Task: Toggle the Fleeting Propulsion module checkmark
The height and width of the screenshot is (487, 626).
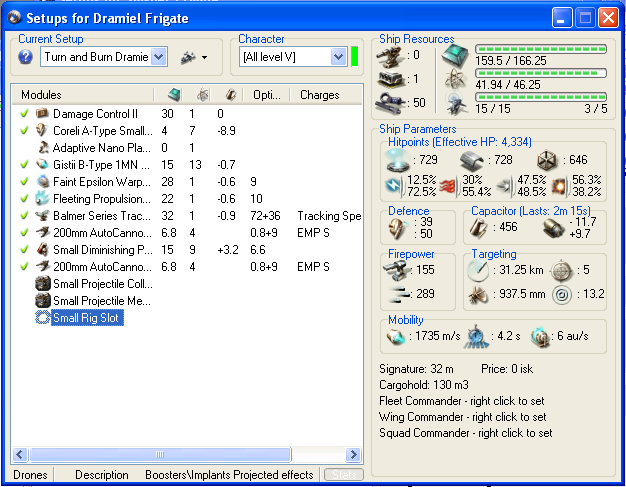Action: (x=24, y=198)
